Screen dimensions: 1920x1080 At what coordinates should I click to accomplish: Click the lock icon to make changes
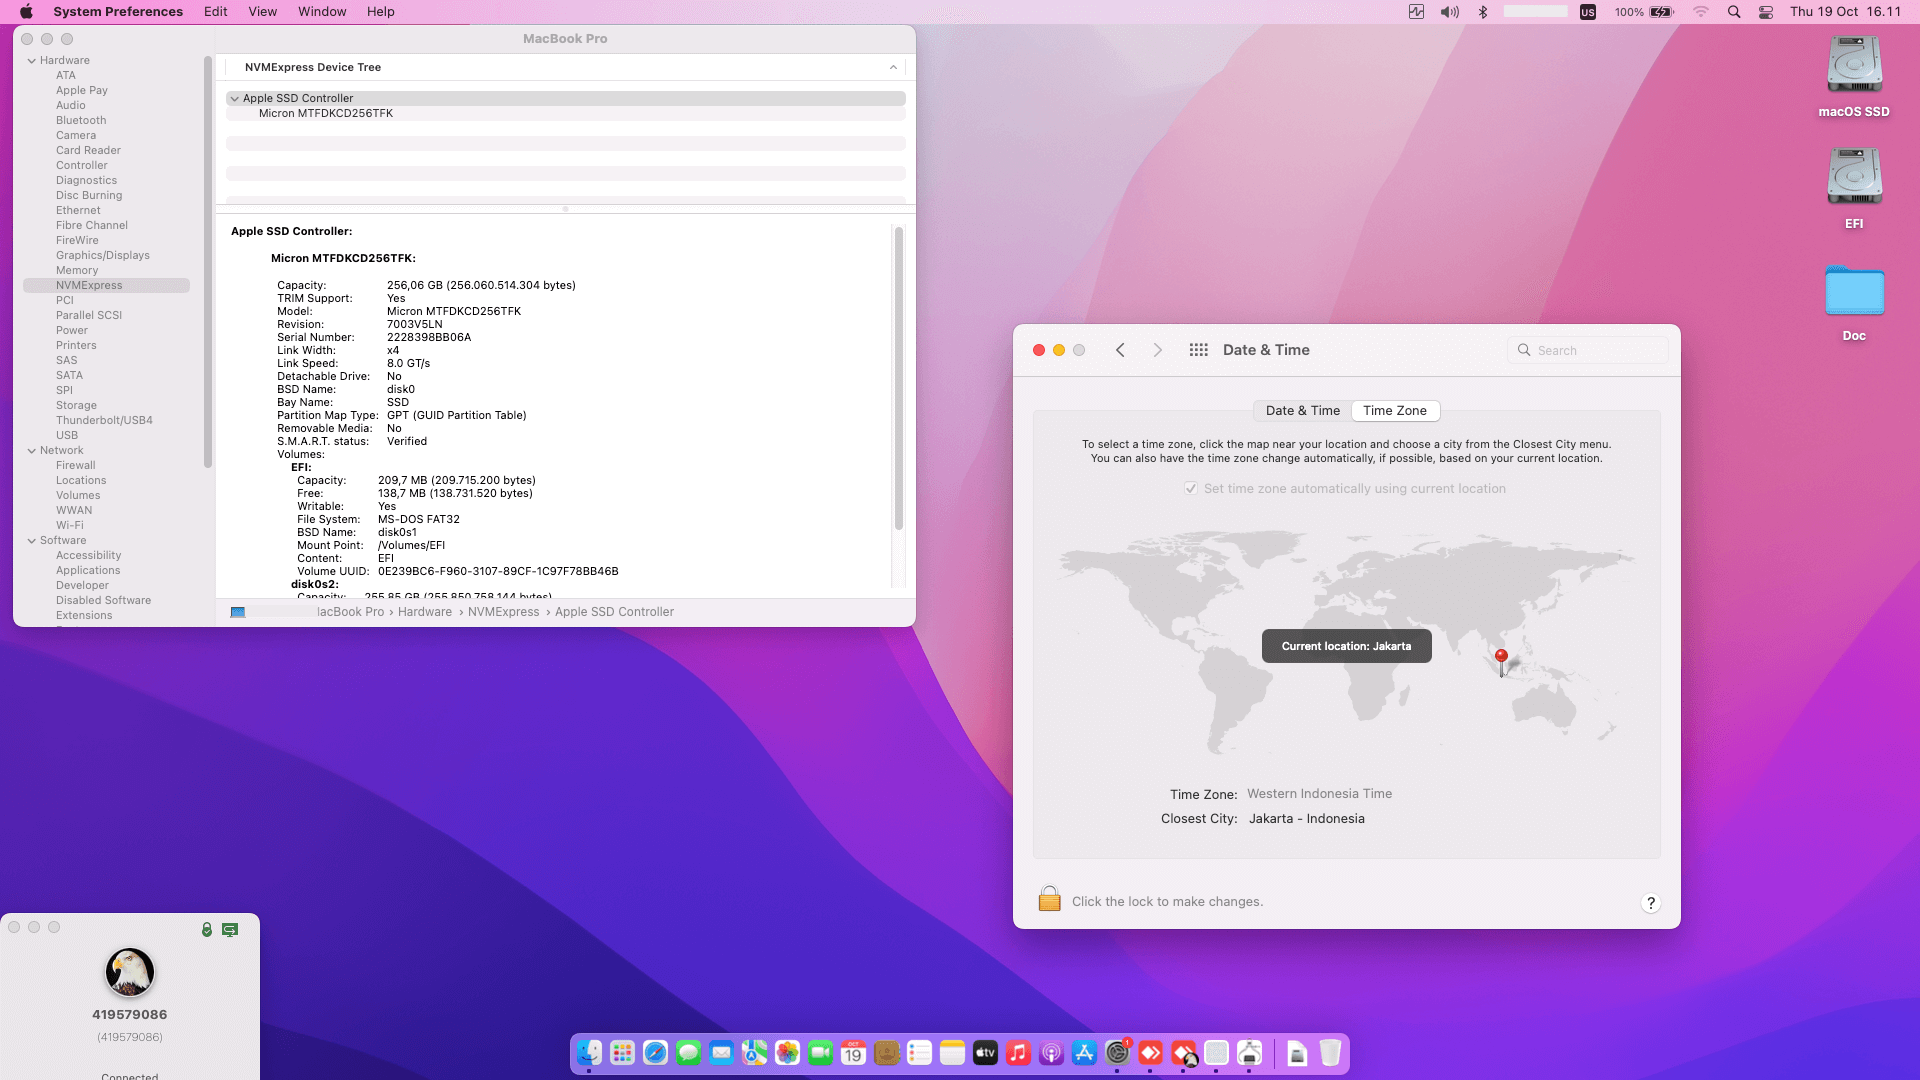(1049, 899)
